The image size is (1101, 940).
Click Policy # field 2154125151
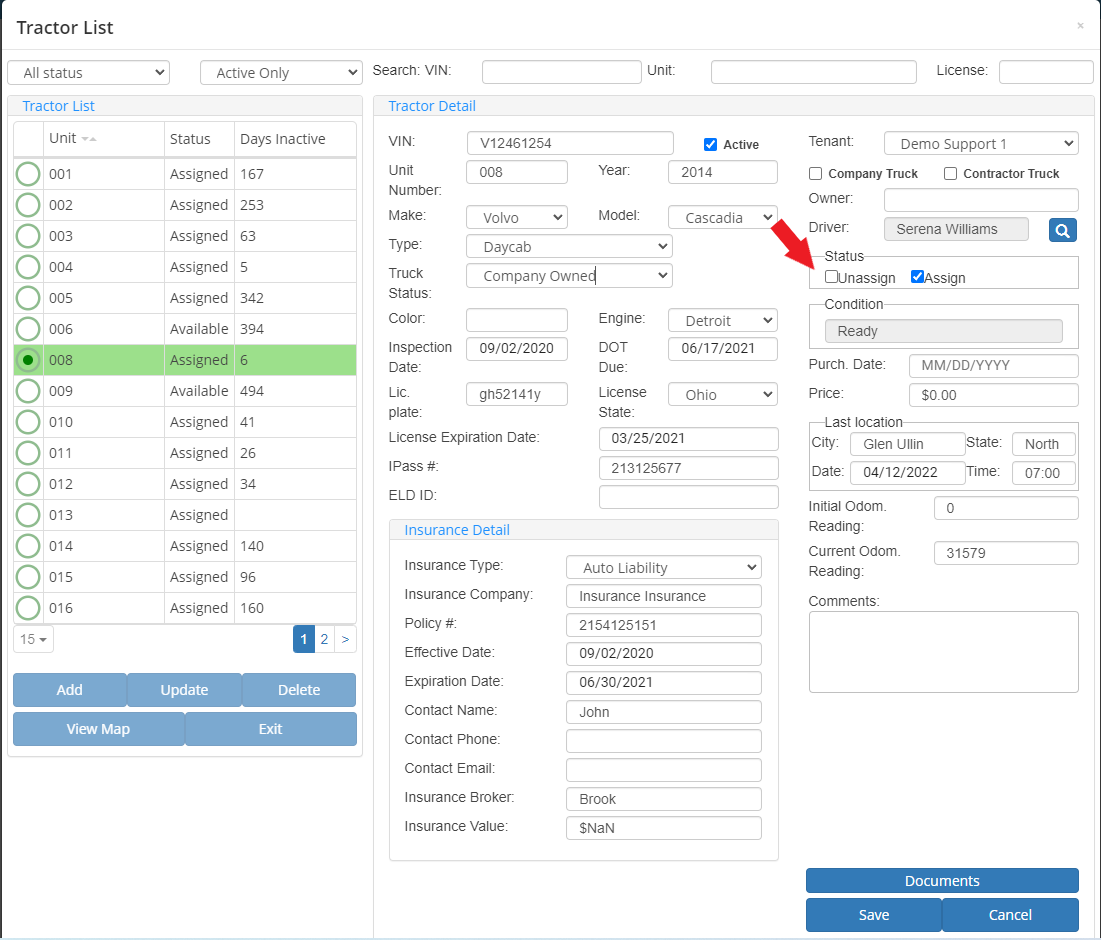point(664,625)
